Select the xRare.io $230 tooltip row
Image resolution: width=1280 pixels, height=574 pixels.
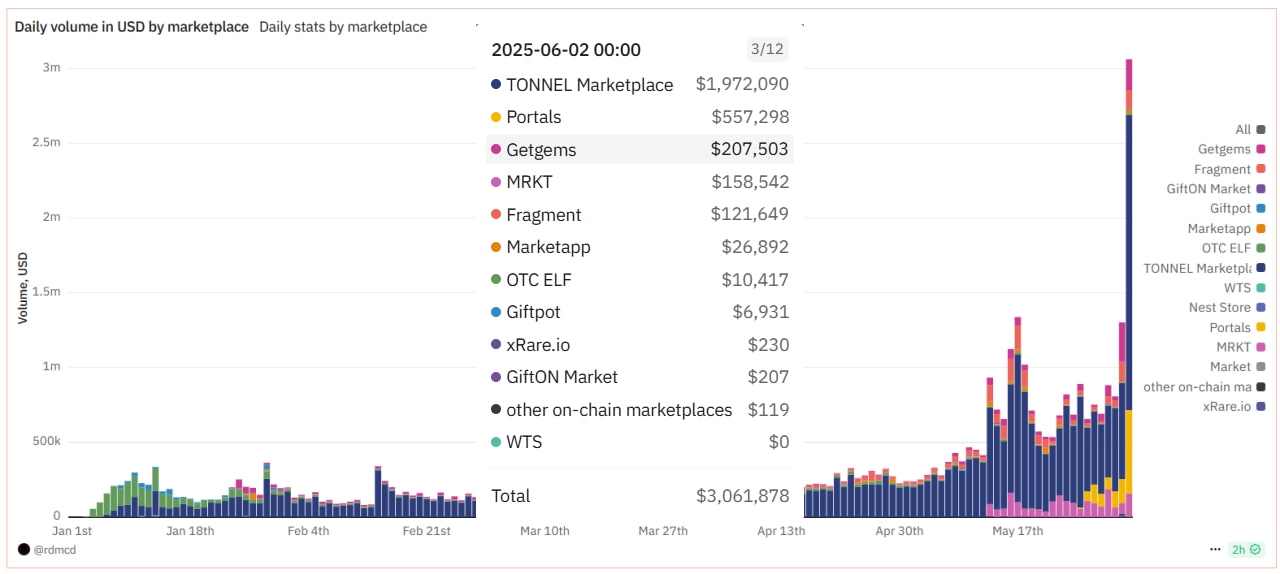point(640,345)
